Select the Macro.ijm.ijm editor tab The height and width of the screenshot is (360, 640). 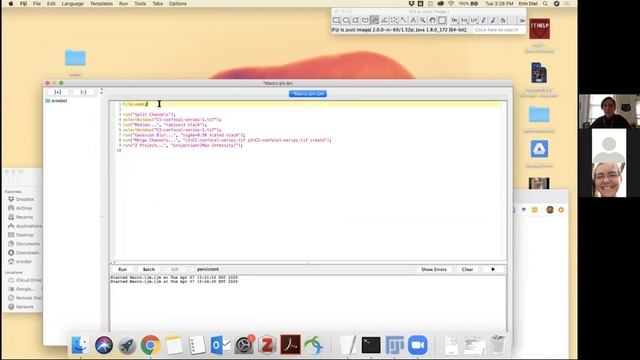(308, 94)
